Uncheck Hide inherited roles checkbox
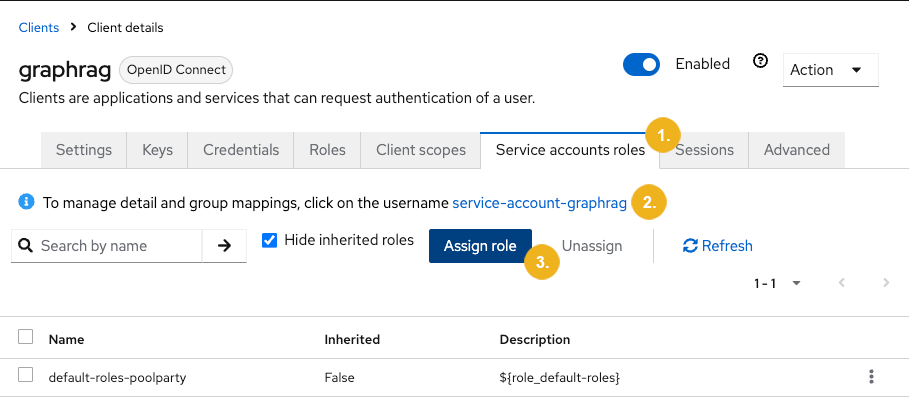 click(x=270, y=240)
